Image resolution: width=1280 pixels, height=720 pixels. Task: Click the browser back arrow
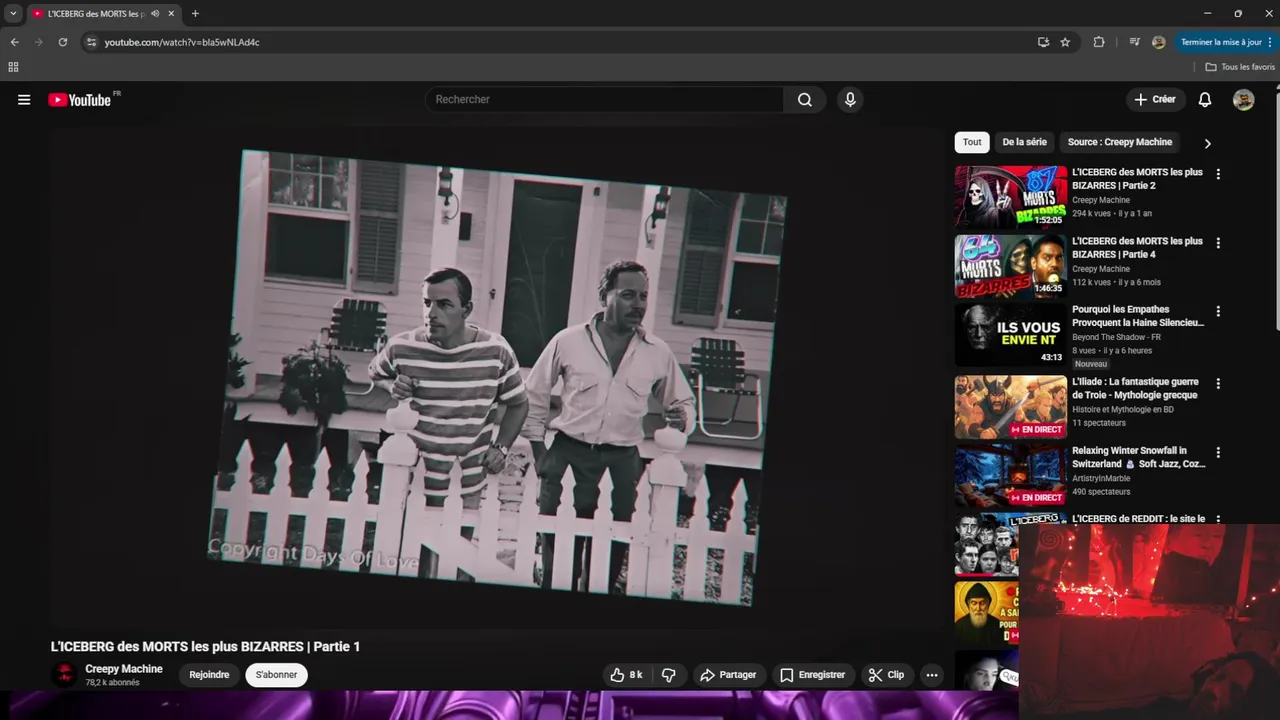tap(14, 42)
